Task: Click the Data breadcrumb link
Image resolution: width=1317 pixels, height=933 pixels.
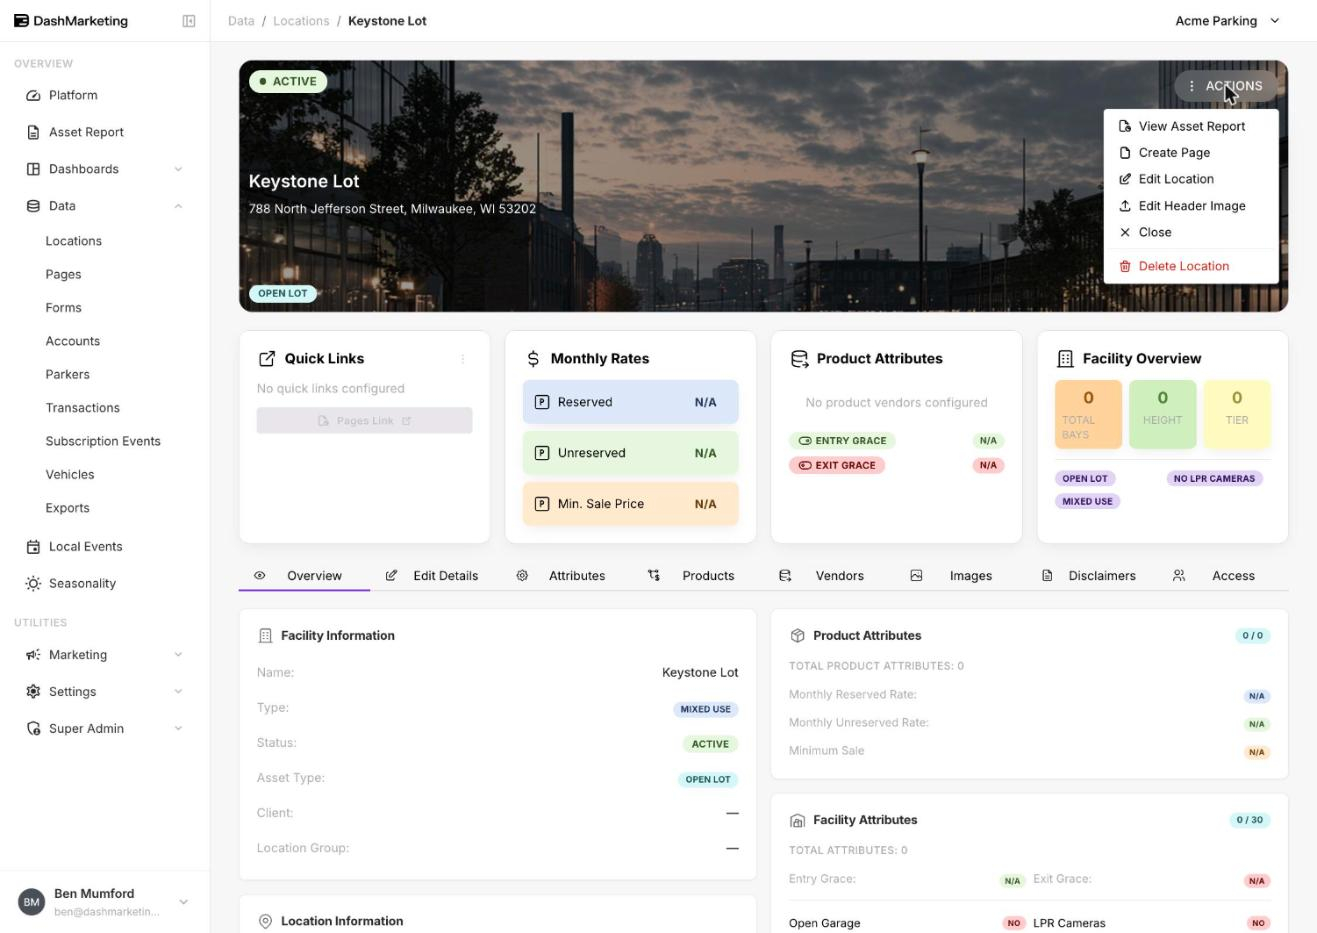Action: pos(241,21)
